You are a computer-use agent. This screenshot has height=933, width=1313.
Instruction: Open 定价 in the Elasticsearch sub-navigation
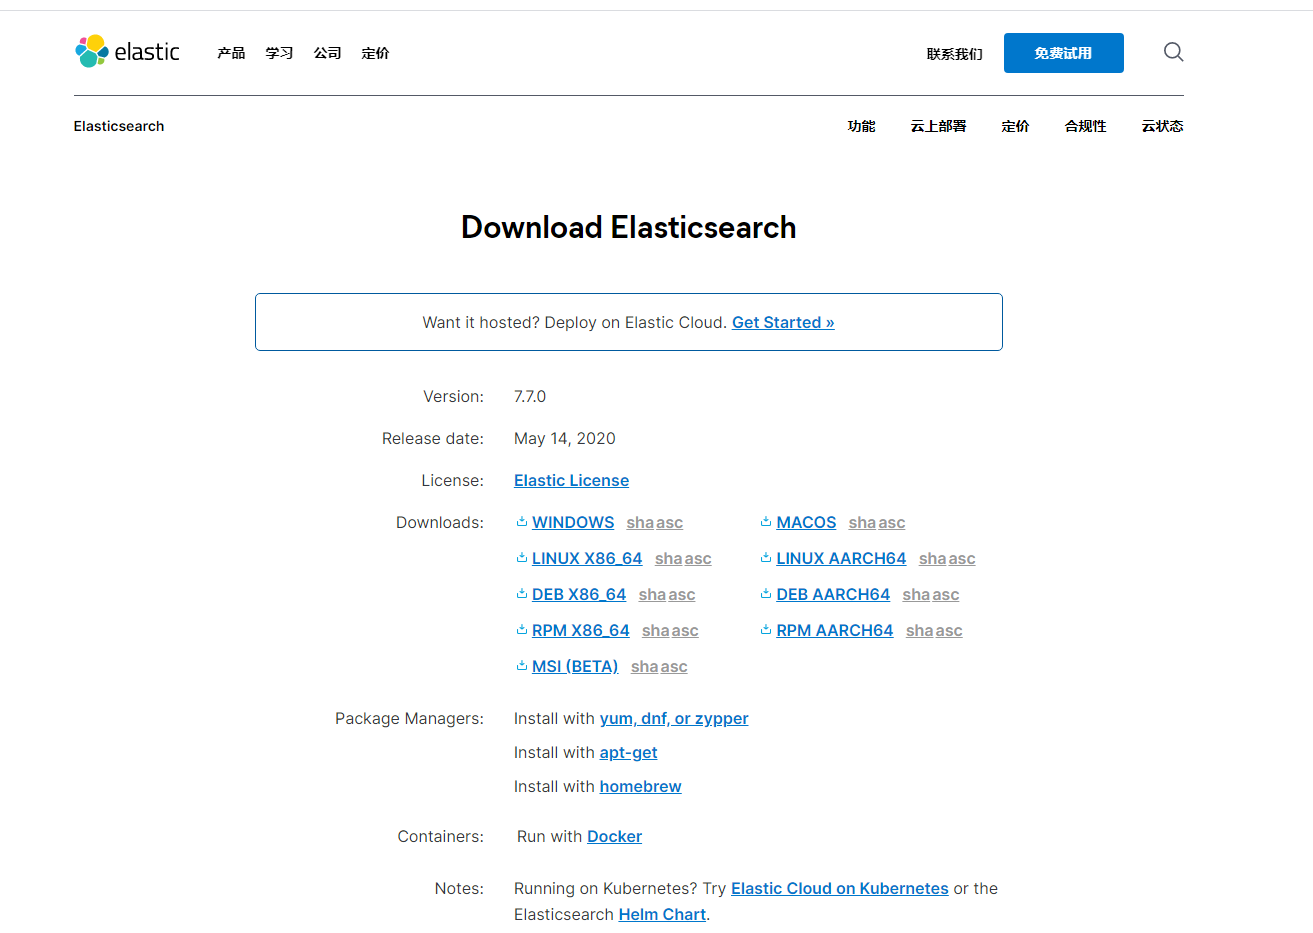[1015, 126]
